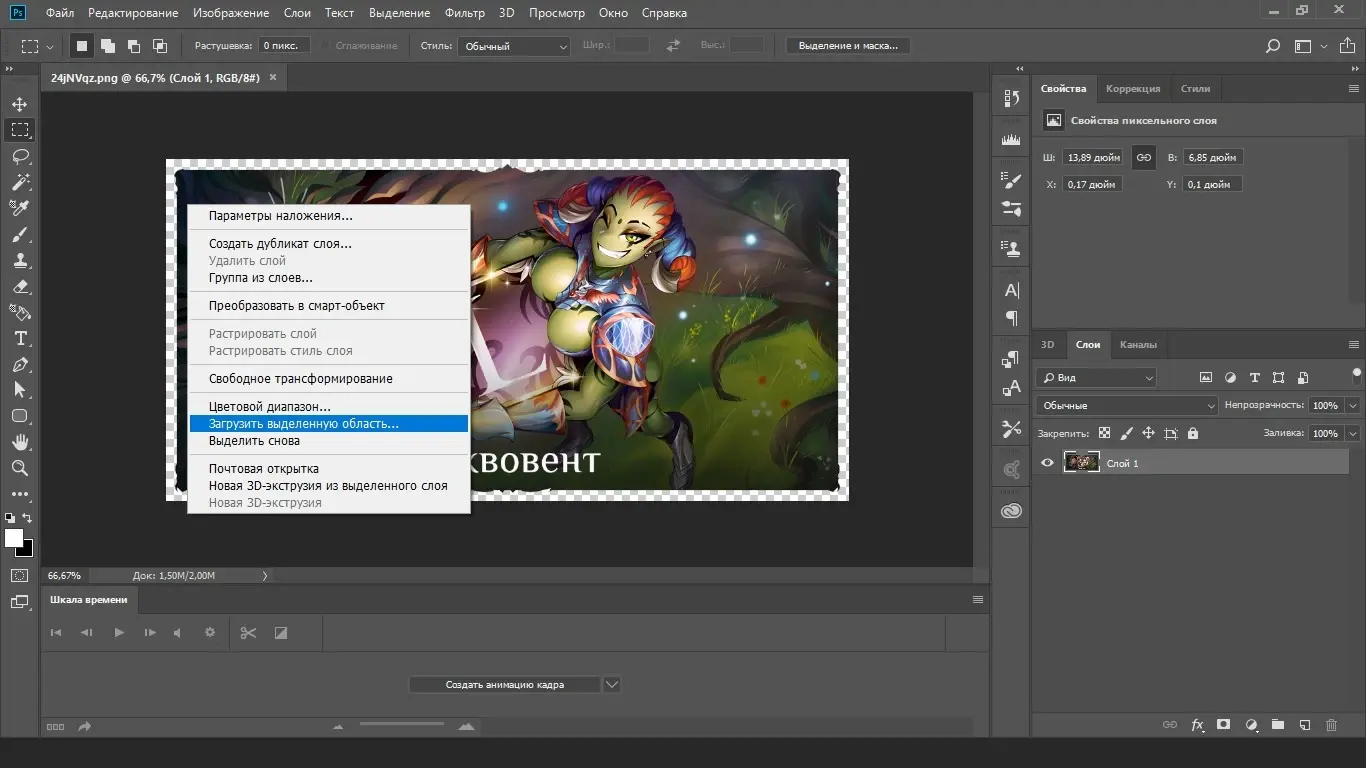1366x768 pixels.
Task: Click the Растушевка feather input field
Action: 285,46
